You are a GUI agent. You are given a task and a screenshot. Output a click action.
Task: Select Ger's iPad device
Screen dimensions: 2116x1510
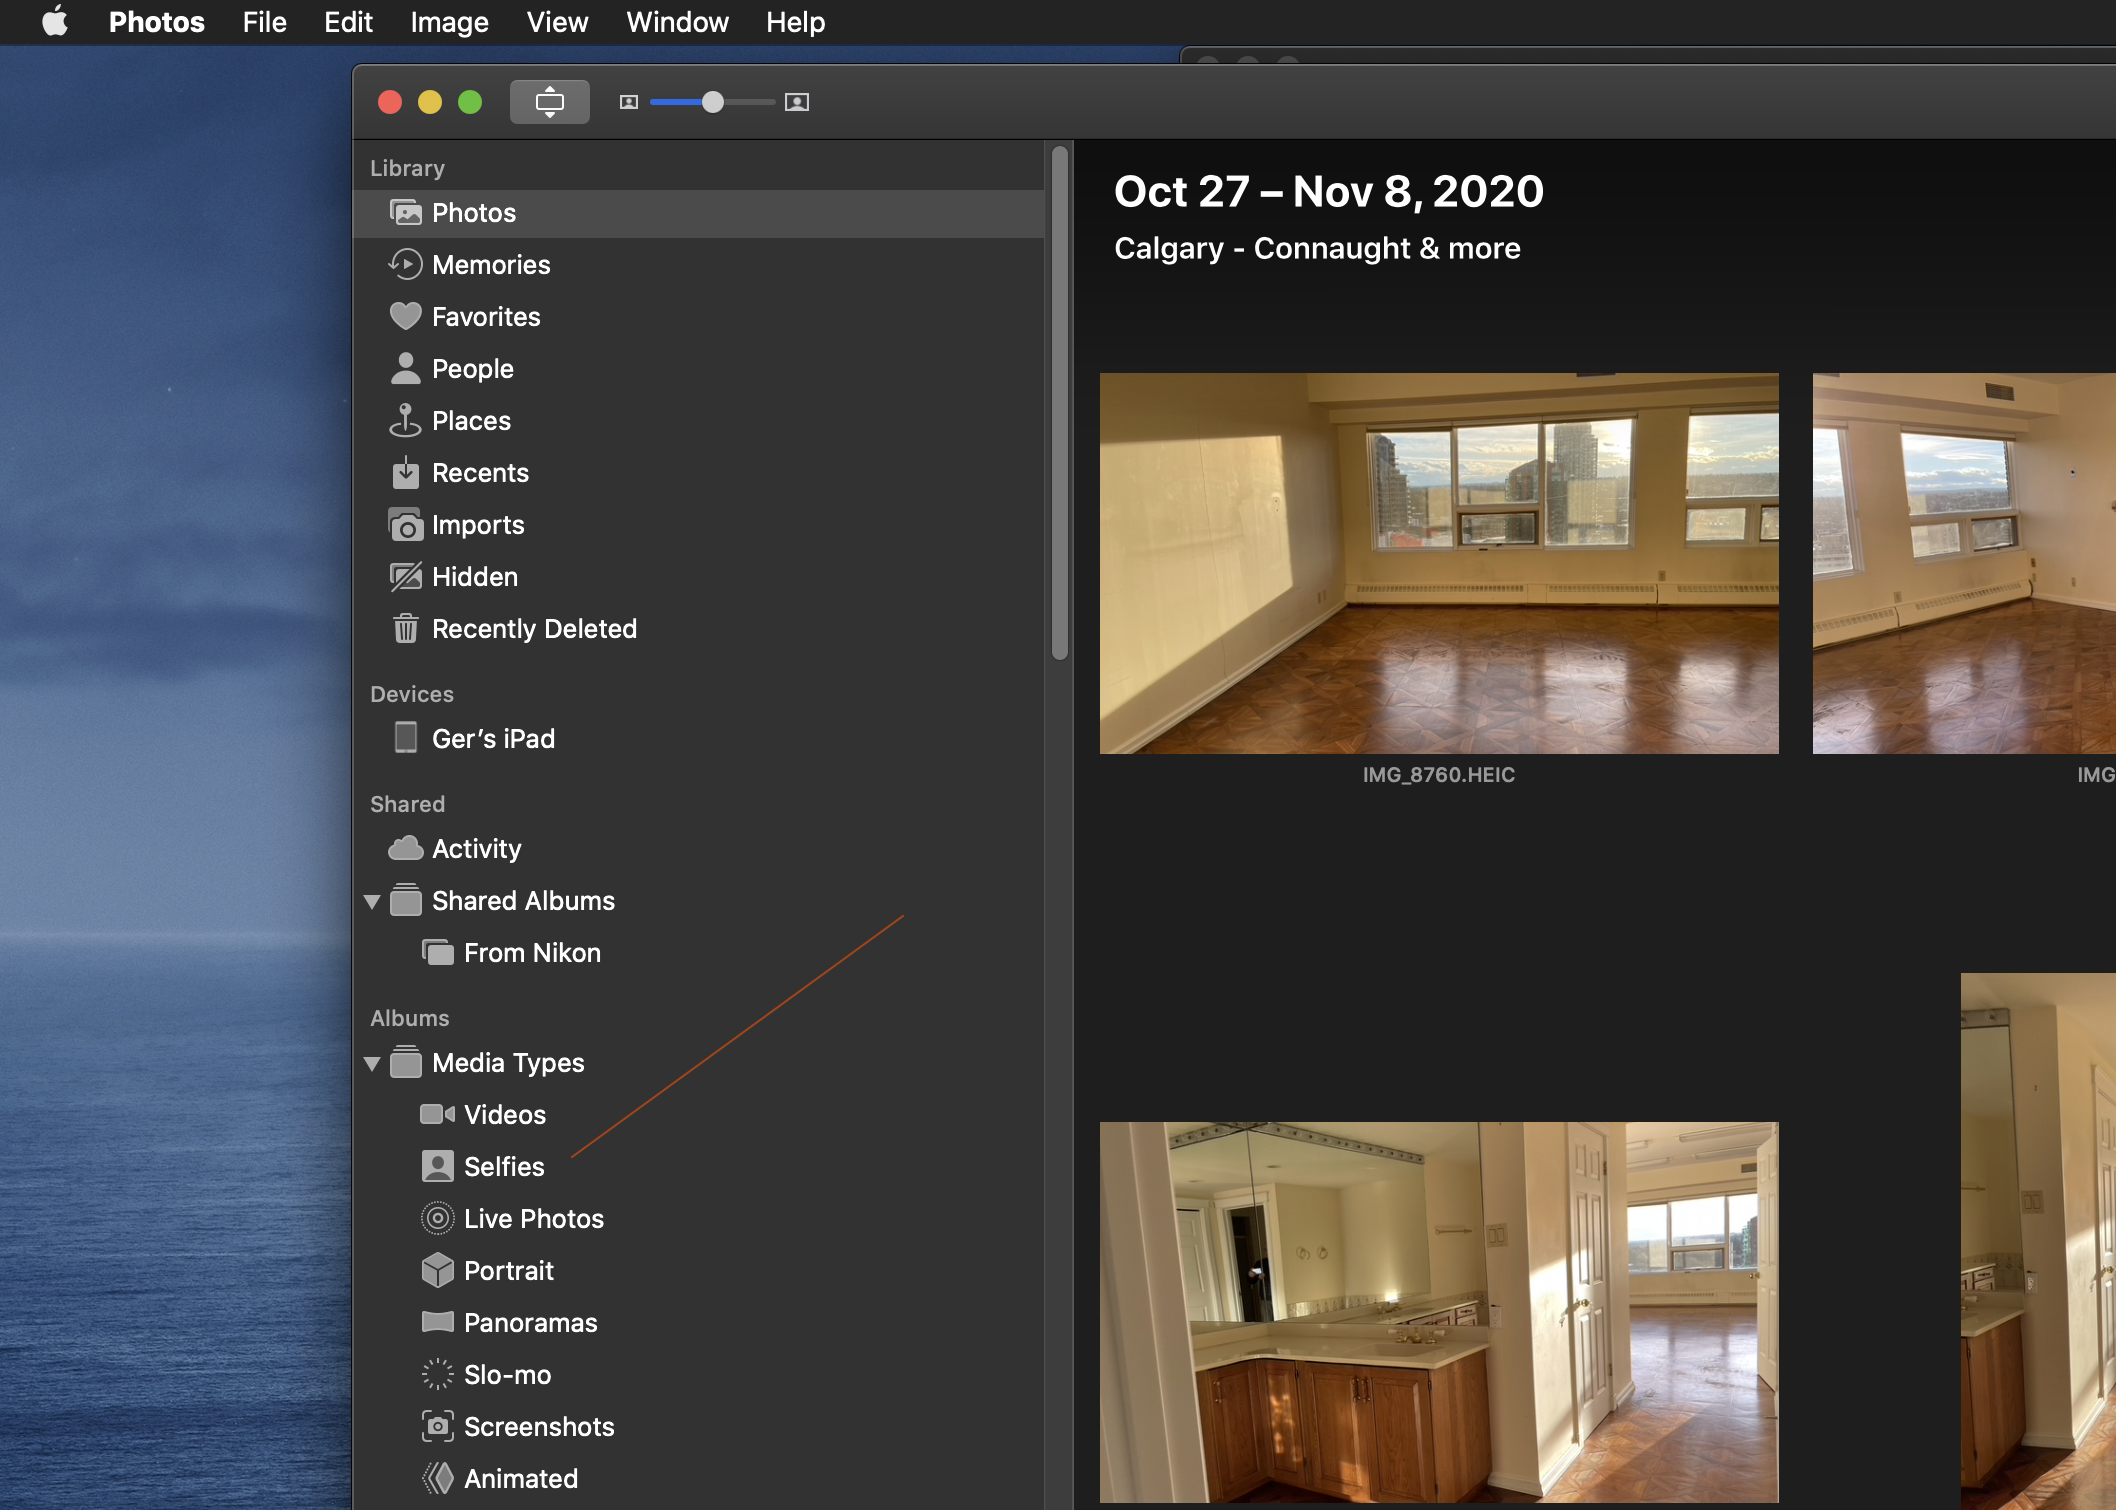[x=492, y=739]
